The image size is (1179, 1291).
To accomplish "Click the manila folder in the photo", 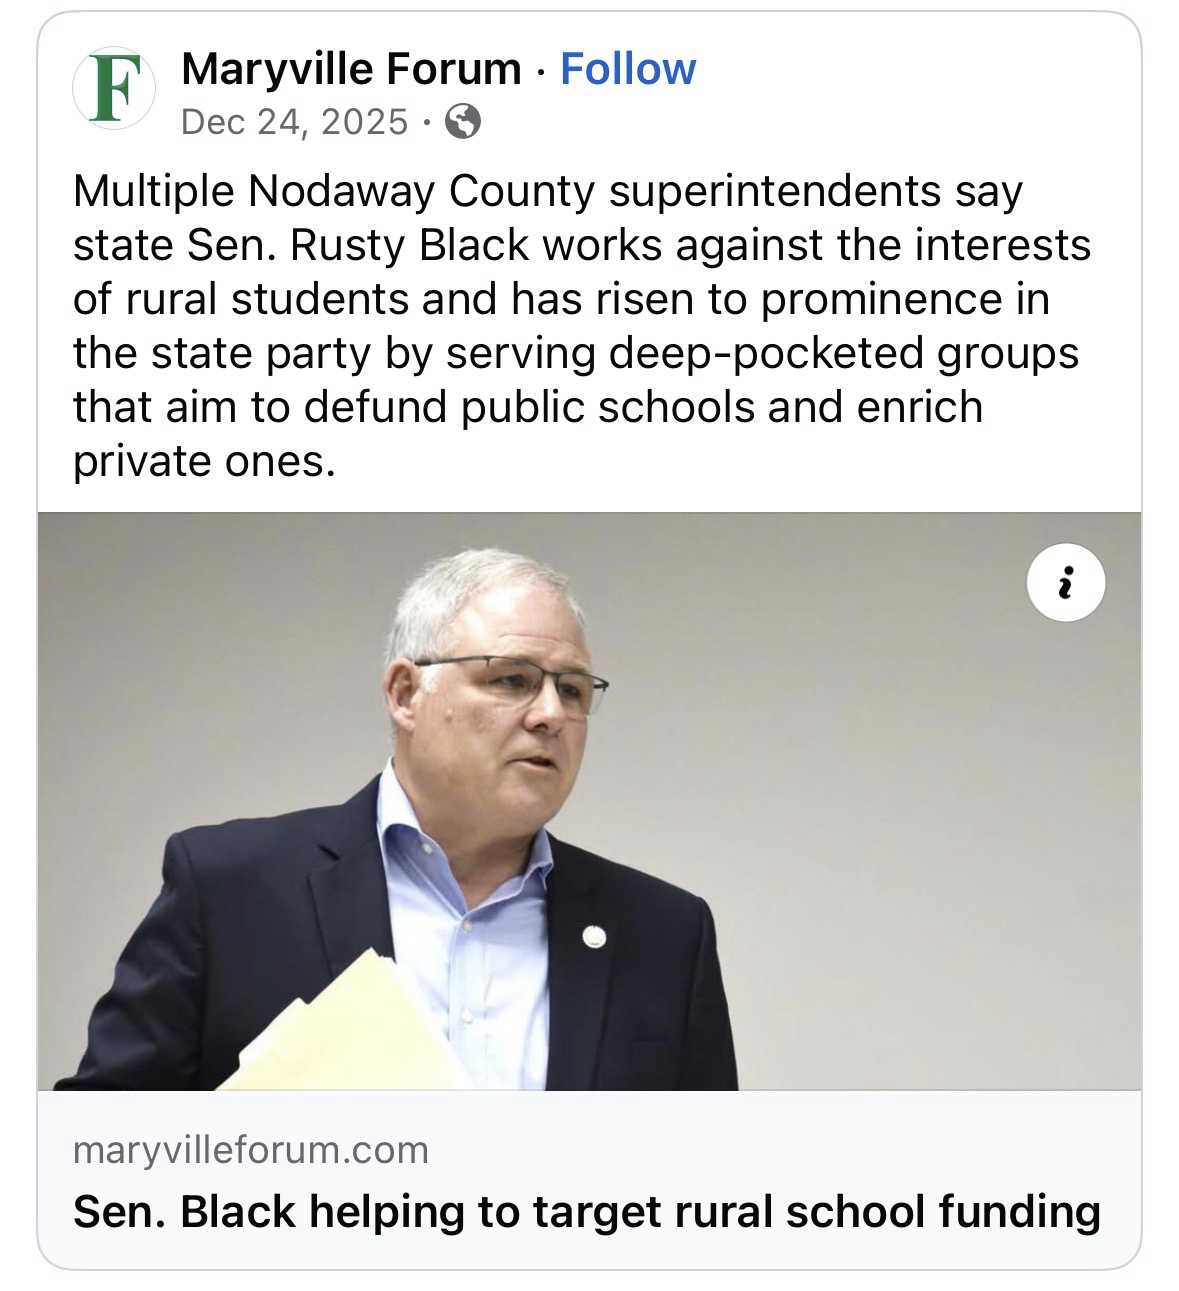I will point(340,1020).
